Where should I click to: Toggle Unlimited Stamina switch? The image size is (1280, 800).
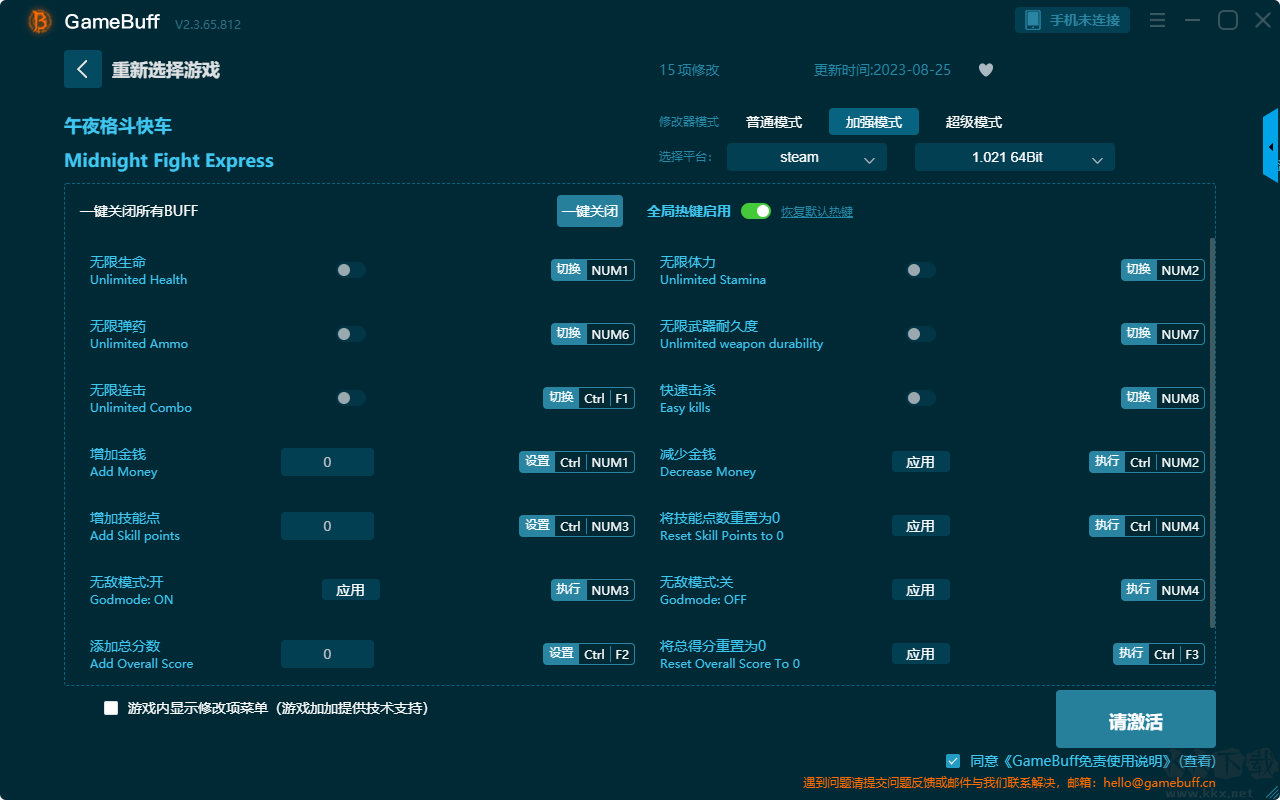[x=921, y=270]
